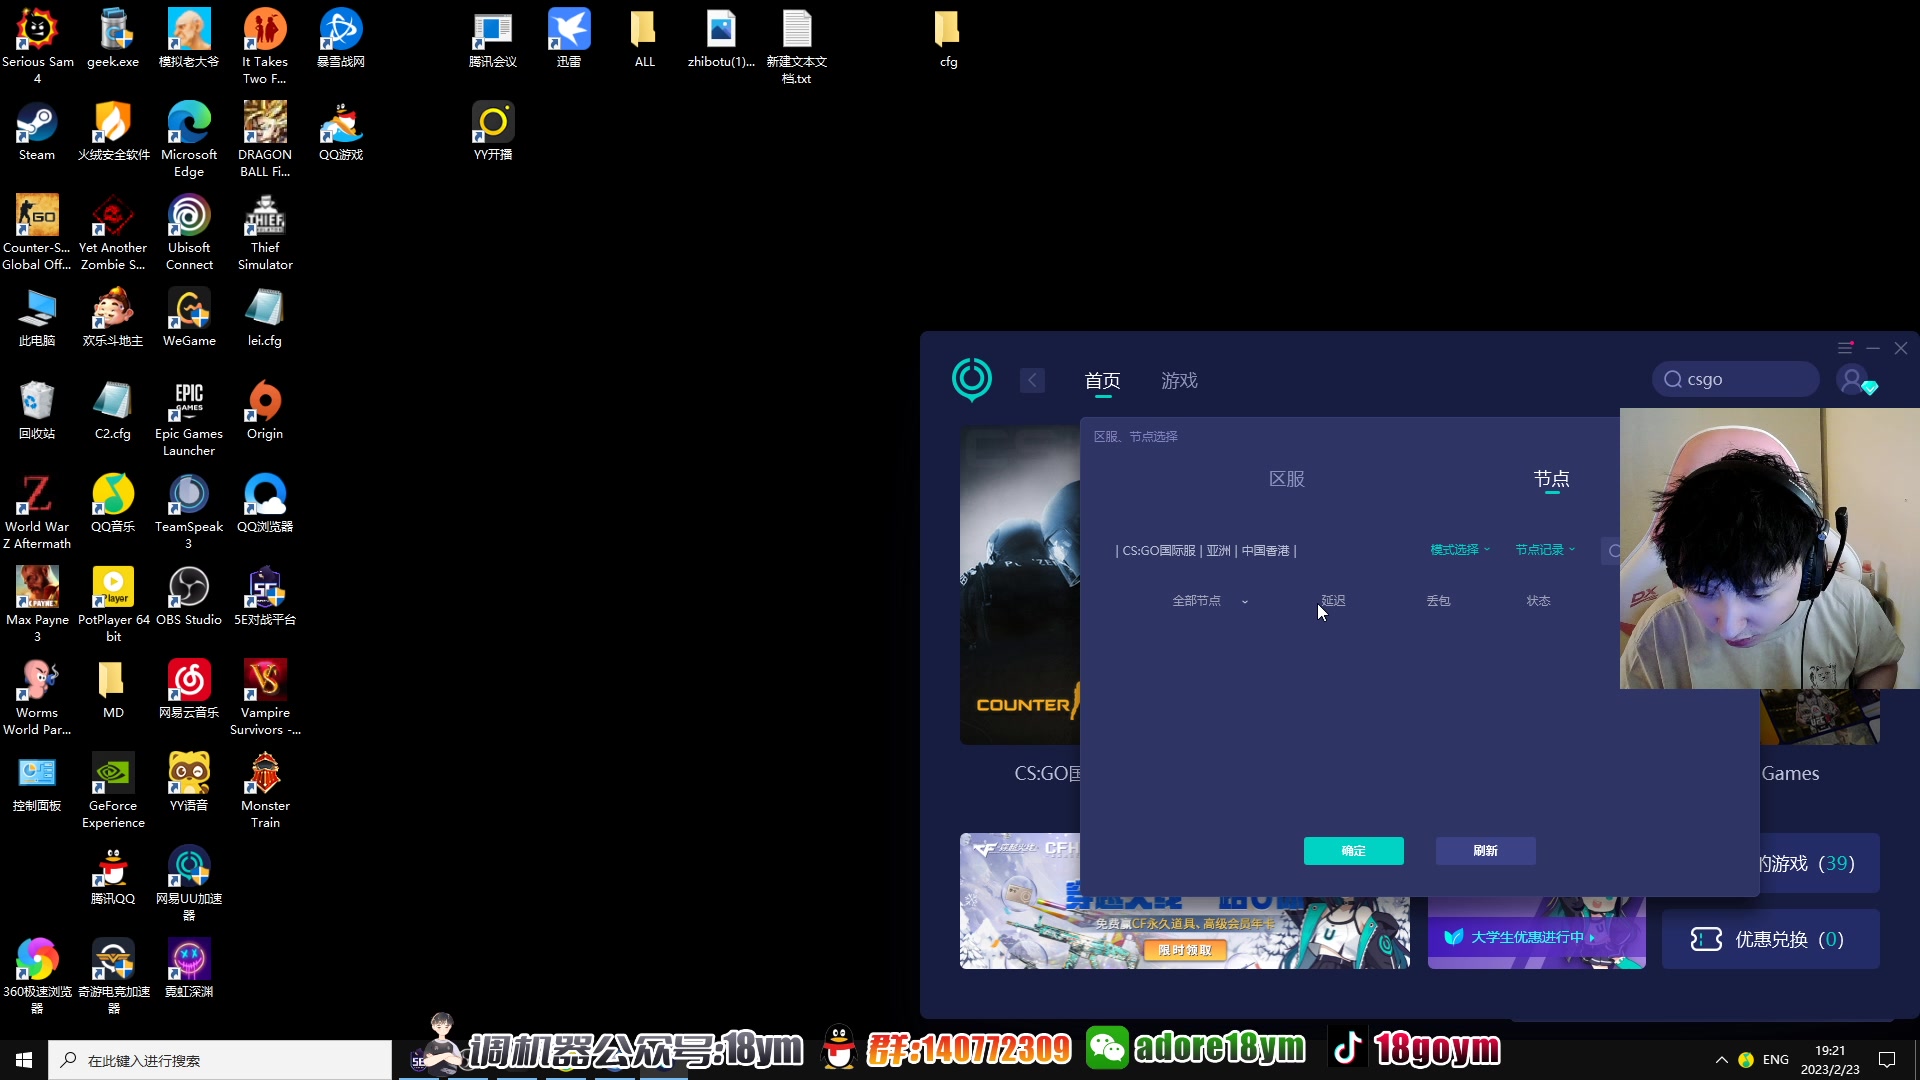The image size is (1920, 1080).
Task: Click the 刷新 refresh button
Action: 1486,851
